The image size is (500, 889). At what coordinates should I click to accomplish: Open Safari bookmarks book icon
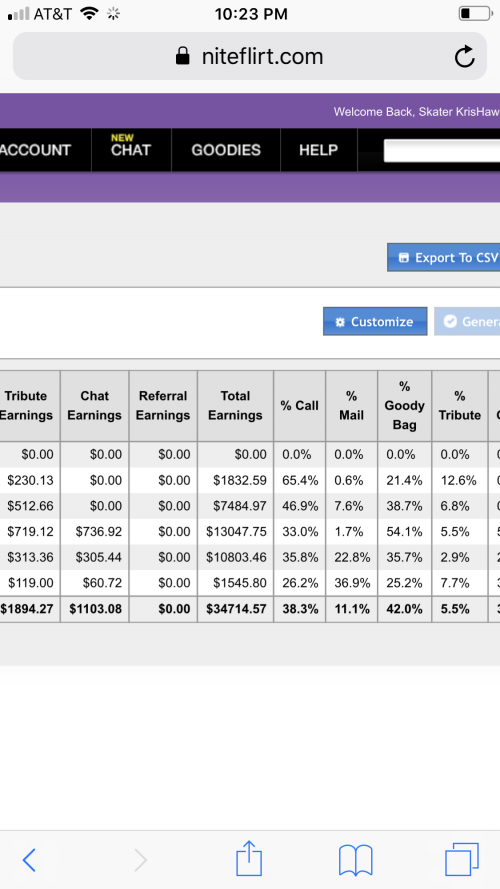(x=355, y=860)
